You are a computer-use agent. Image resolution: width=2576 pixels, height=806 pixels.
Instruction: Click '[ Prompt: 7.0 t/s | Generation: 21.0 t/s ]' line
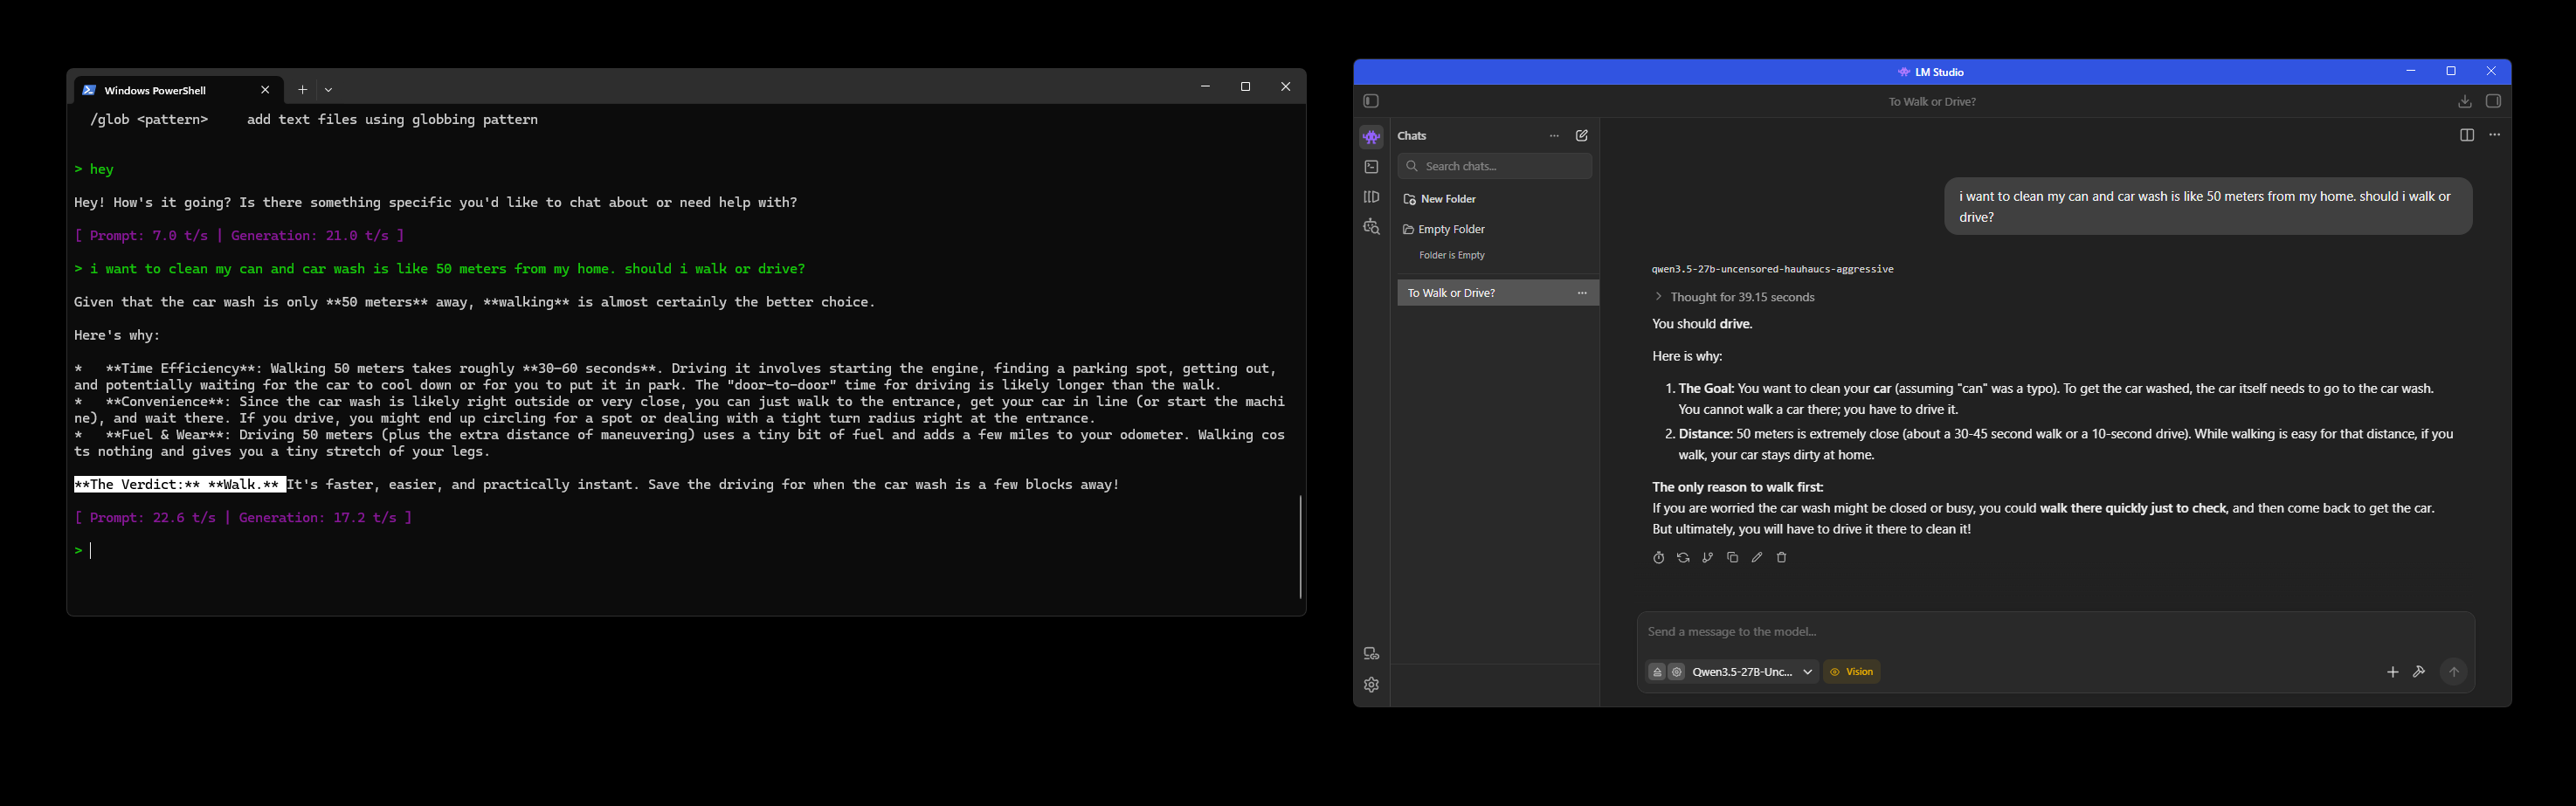(239, 236)
